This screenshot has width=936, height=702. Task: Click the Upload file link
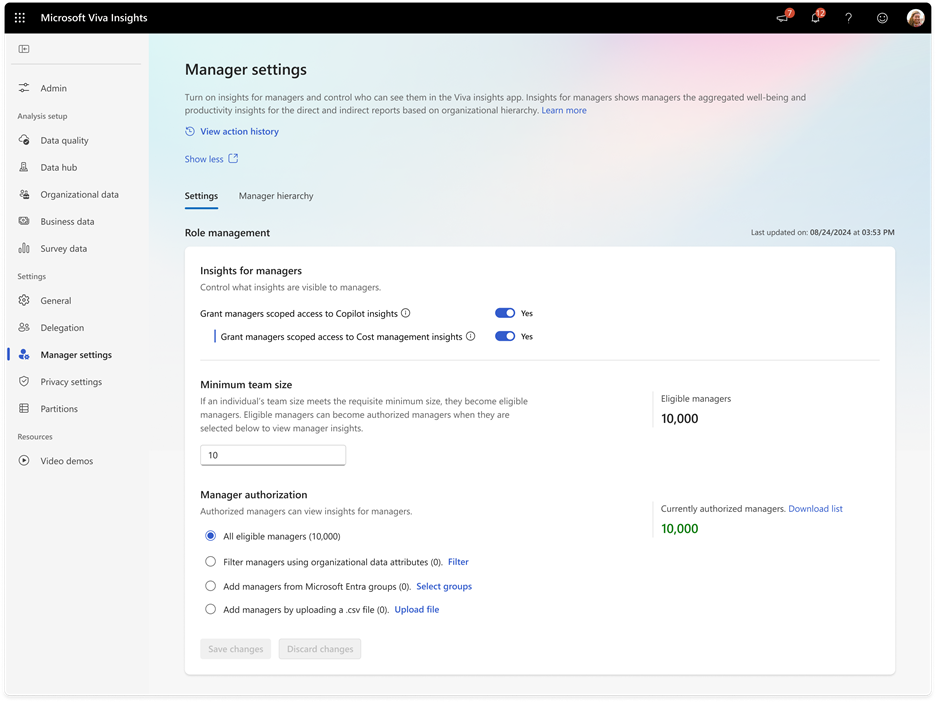coord(417,609)
